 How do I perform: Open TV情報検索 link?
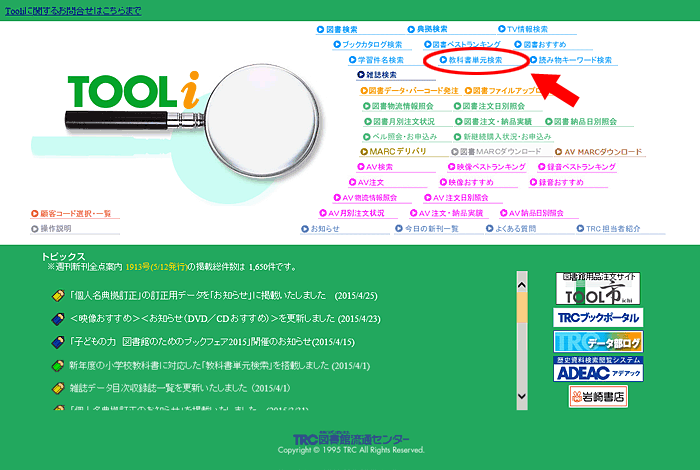pos(523,29)
